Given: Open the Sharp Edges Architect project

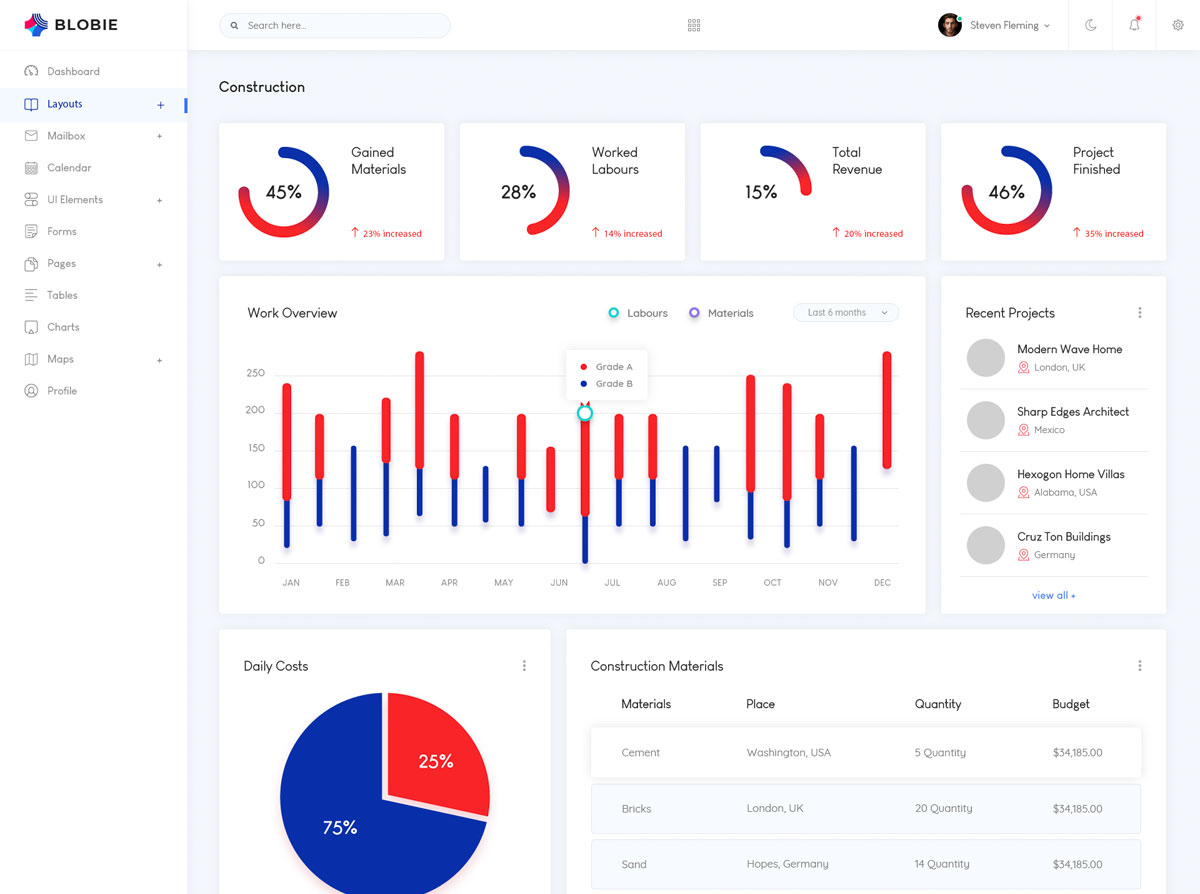Looking at the screenshot, I should tap(1072, 412).
